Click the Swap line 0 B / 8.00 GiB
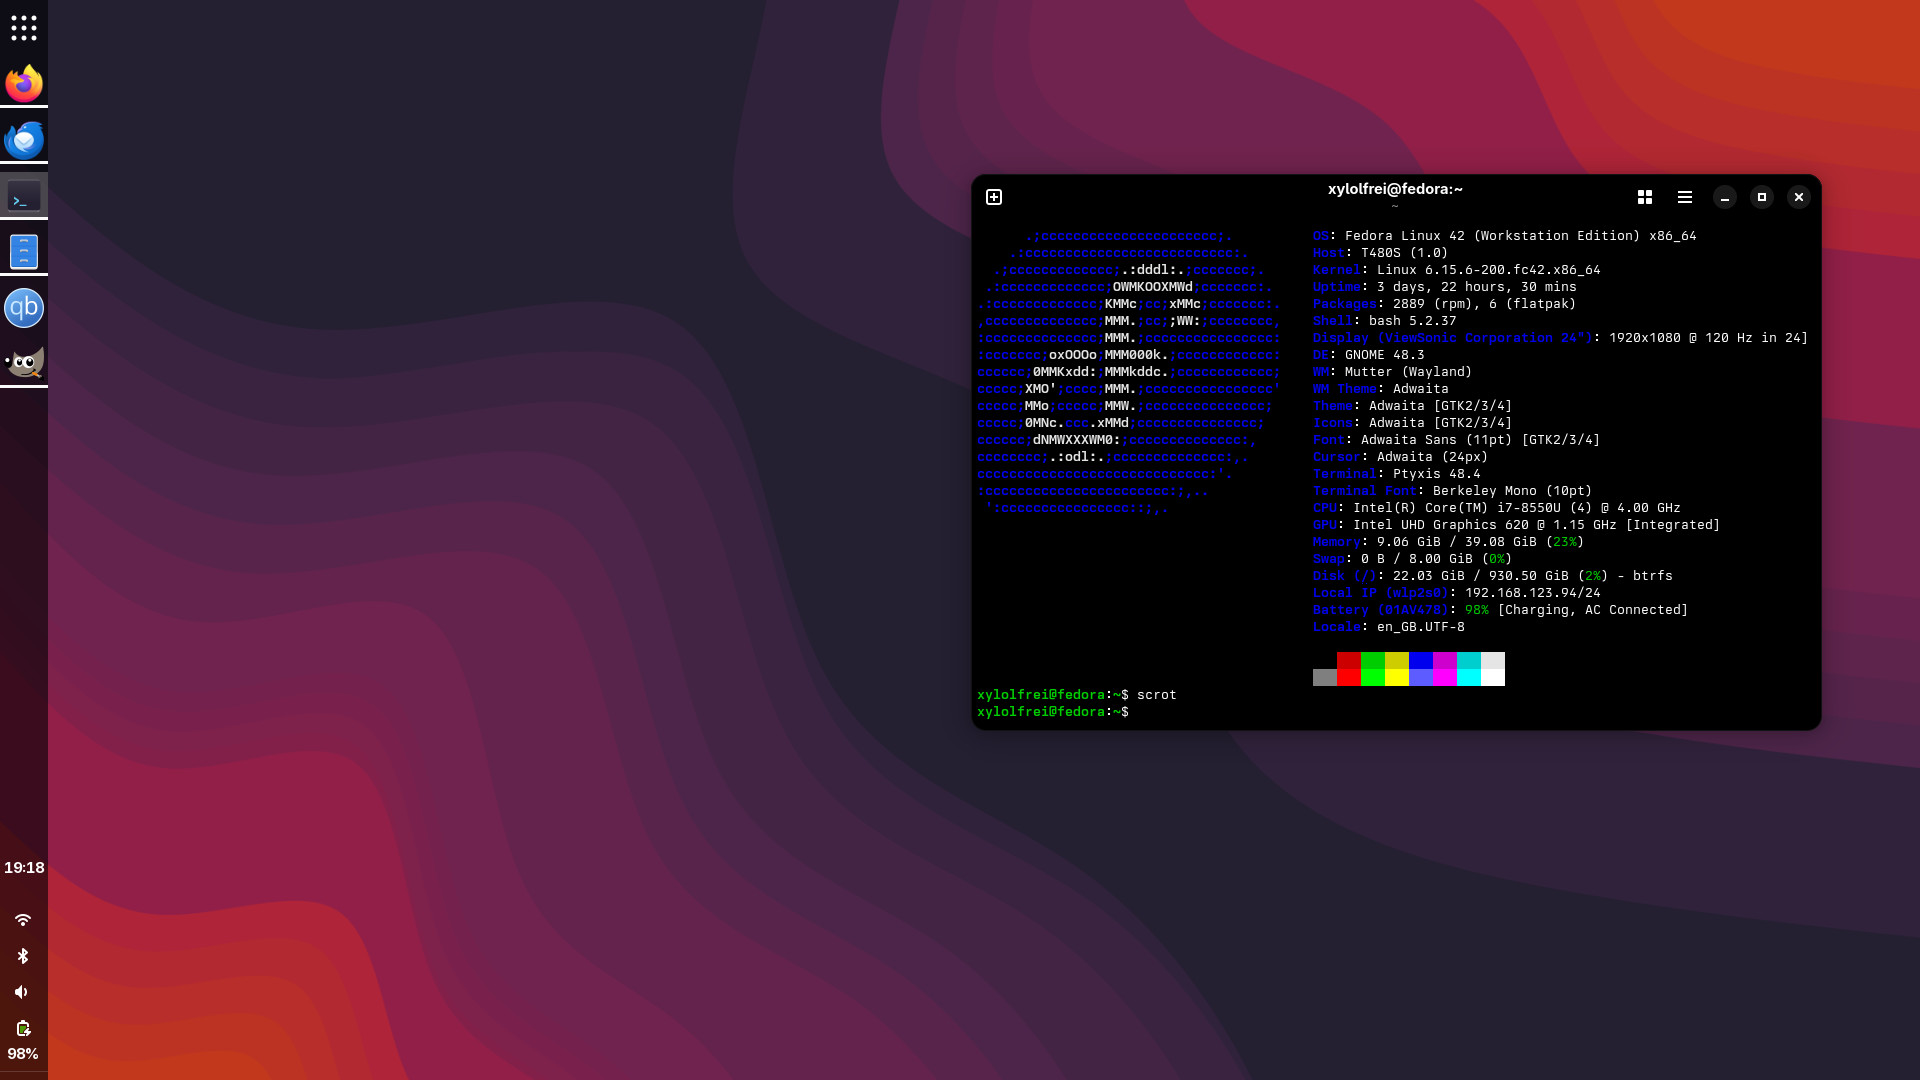This screenshot has height=1080, width=1920. coord(1413,559)
